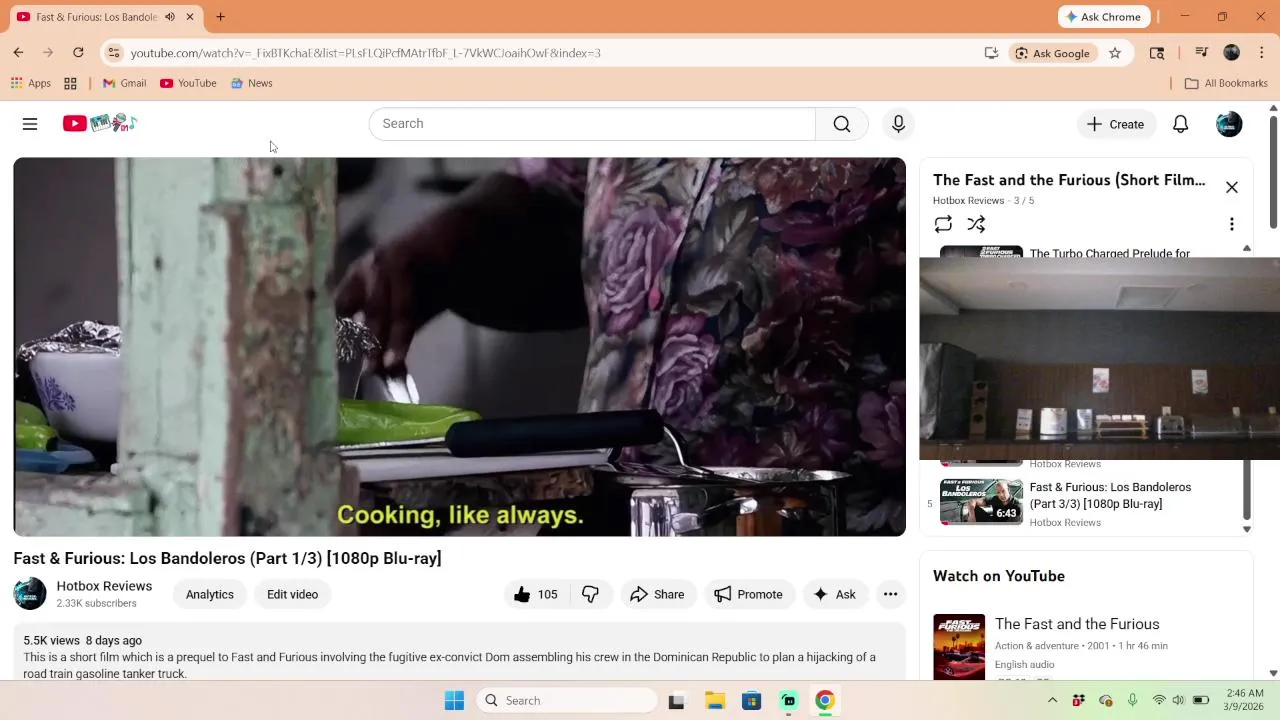The height and width of the screenshot is (720, 1280).
Task: Open Chrome profile avatar
Action: tap(1232, 53)
